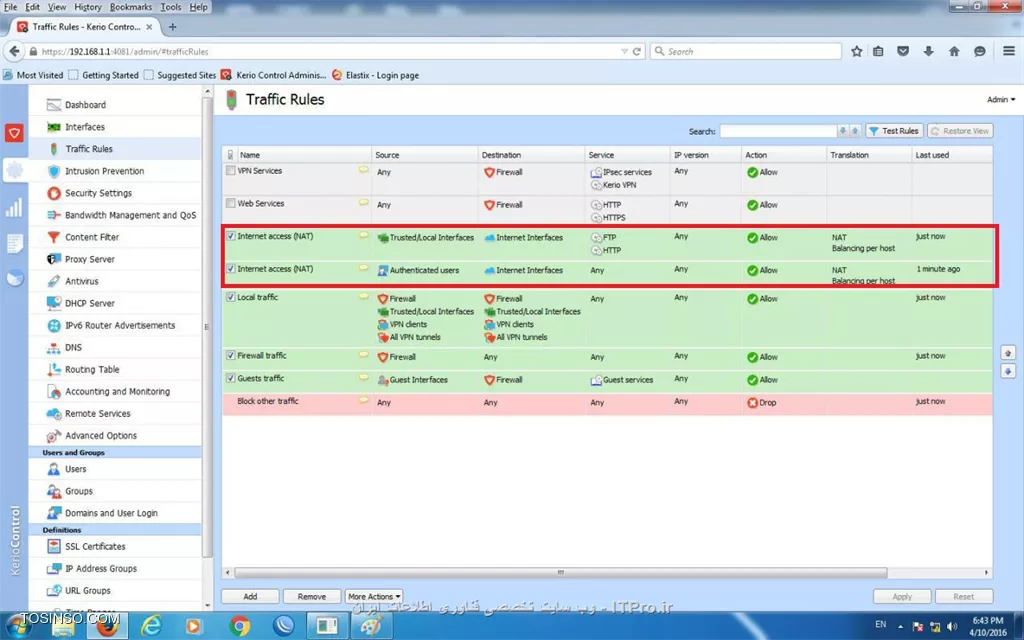
Task: Open the Content Filter funnel icon
Action: [54, 237]
